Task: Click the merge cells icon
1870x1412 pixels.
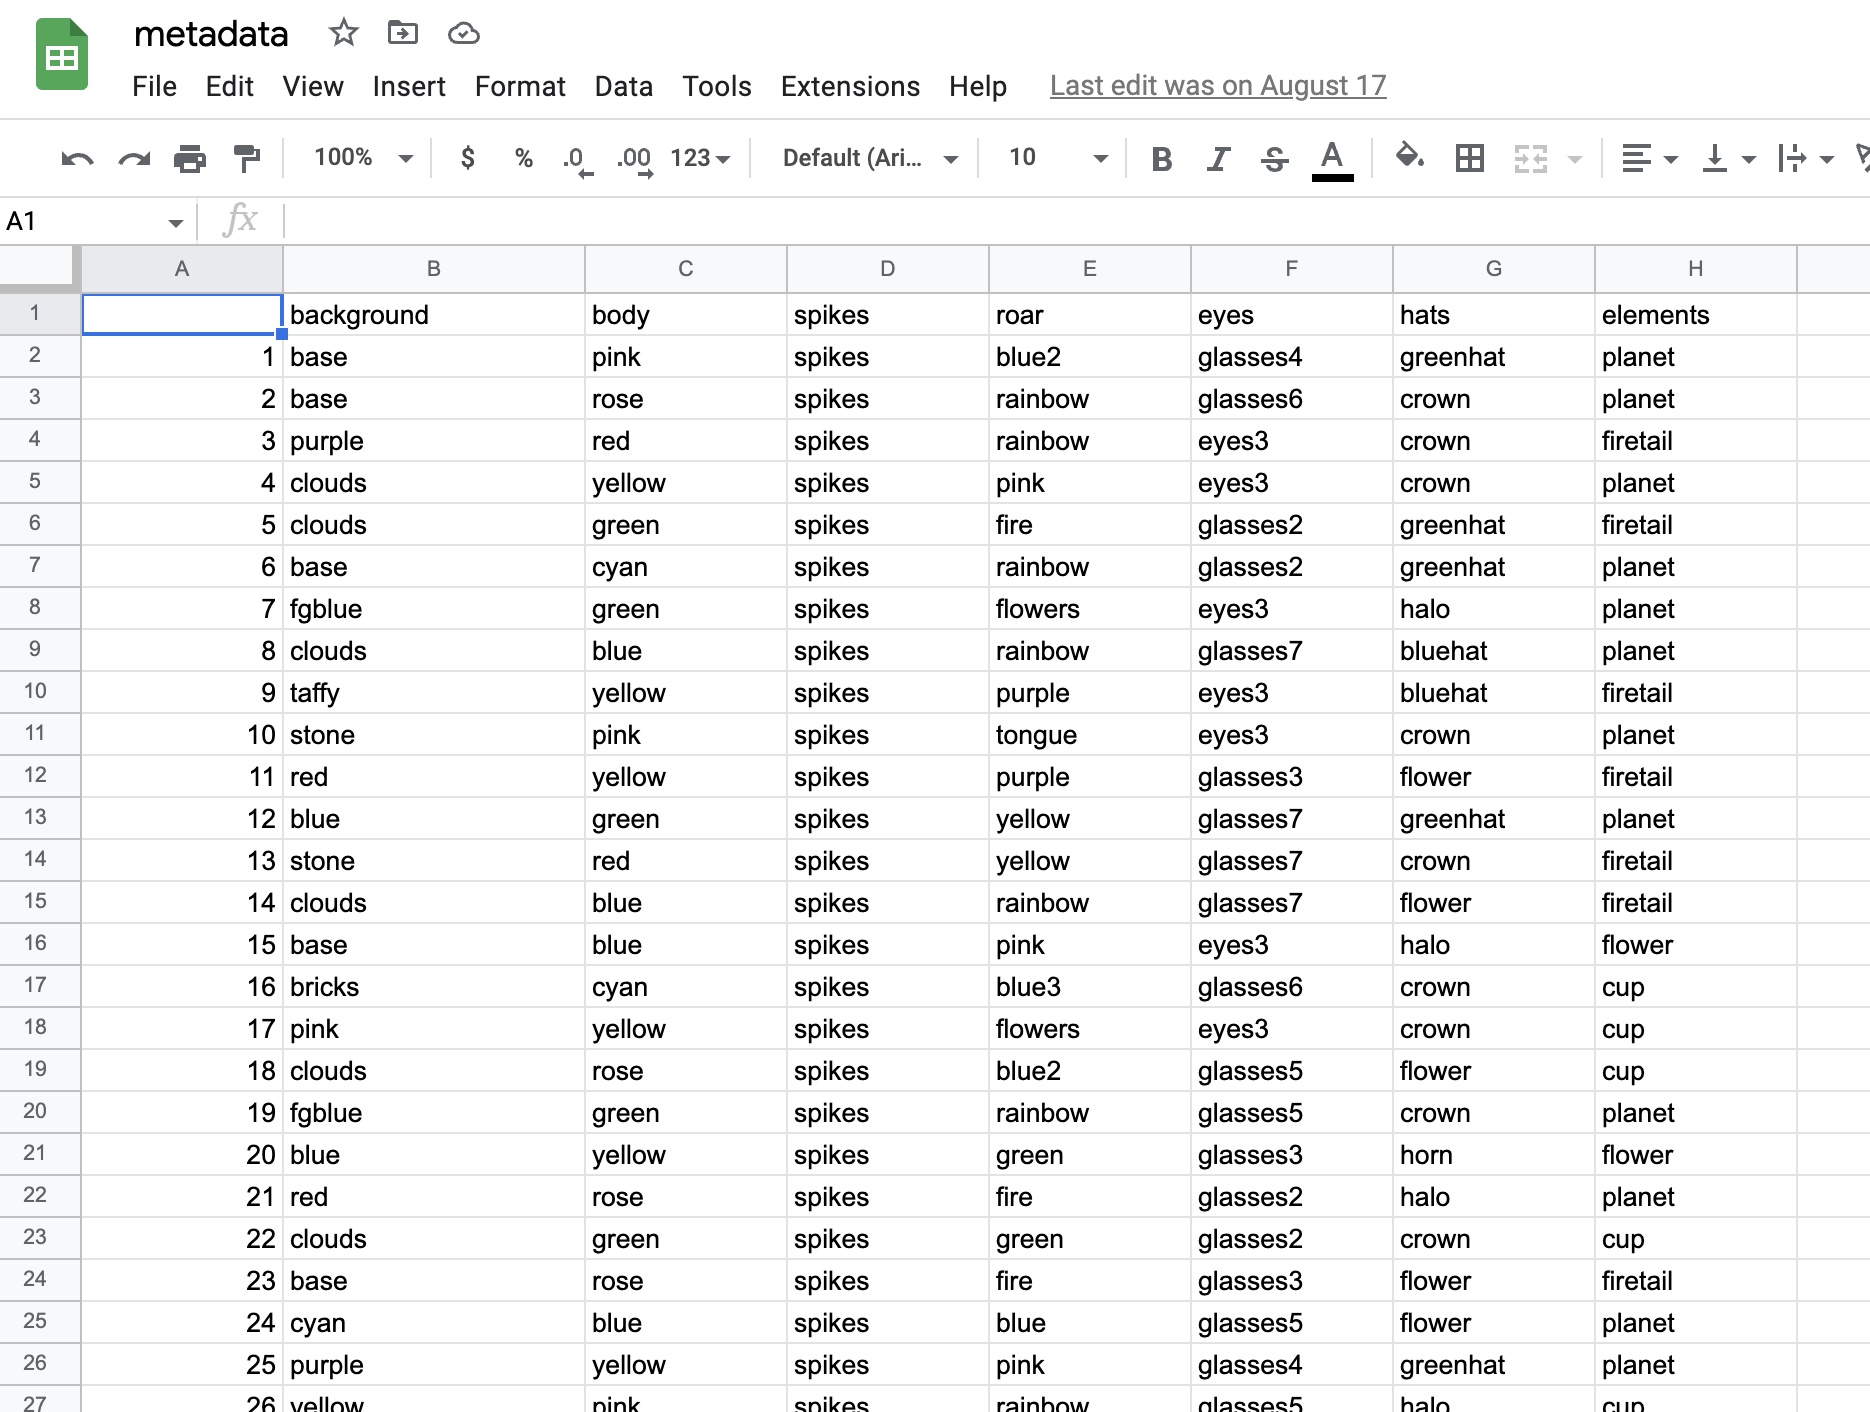Action: [x=1530, y=158]
